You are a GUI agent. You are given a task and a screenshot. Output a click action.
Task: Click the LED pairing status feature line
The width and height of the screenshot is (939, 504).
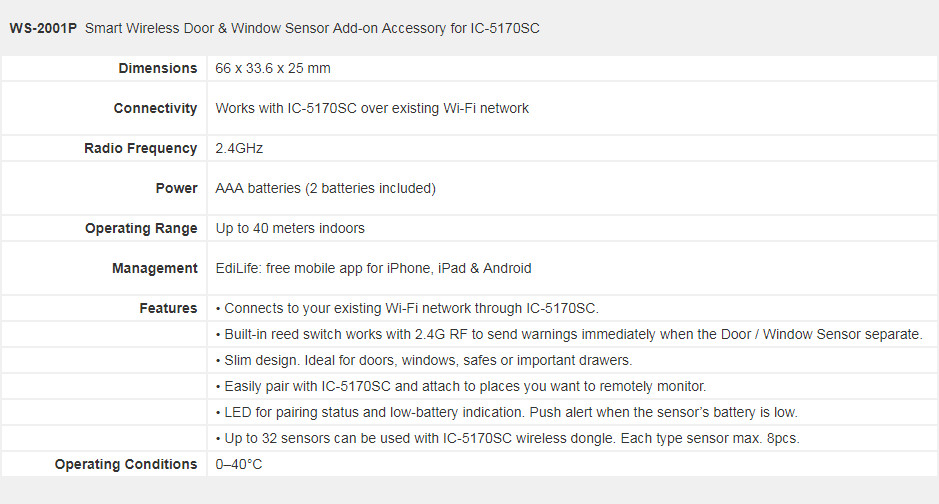coord(507,412)
